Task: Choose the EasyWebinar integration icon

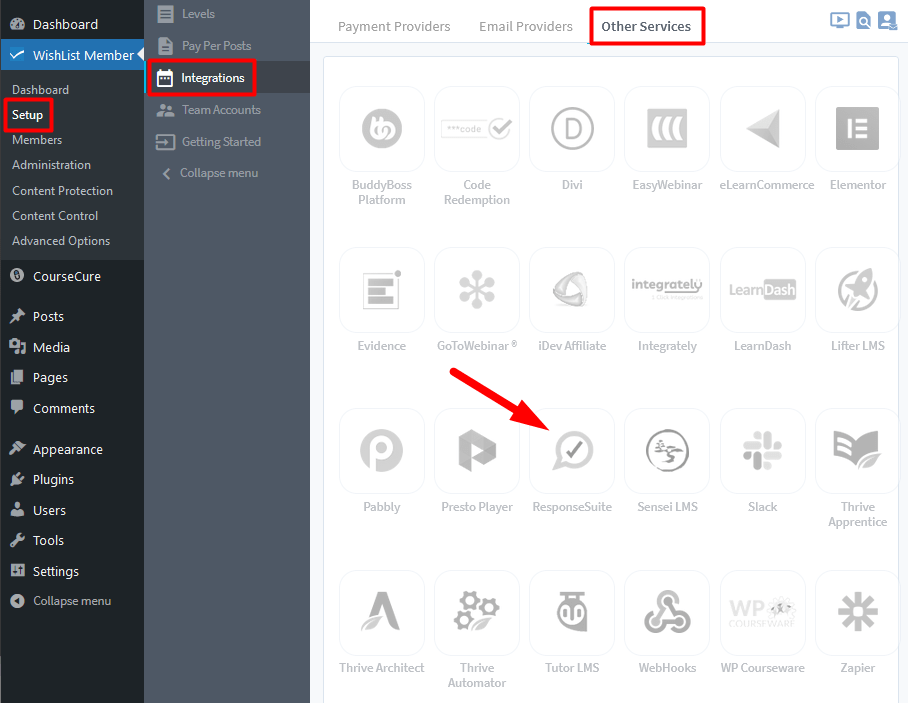Action: (x=667, y=129)
